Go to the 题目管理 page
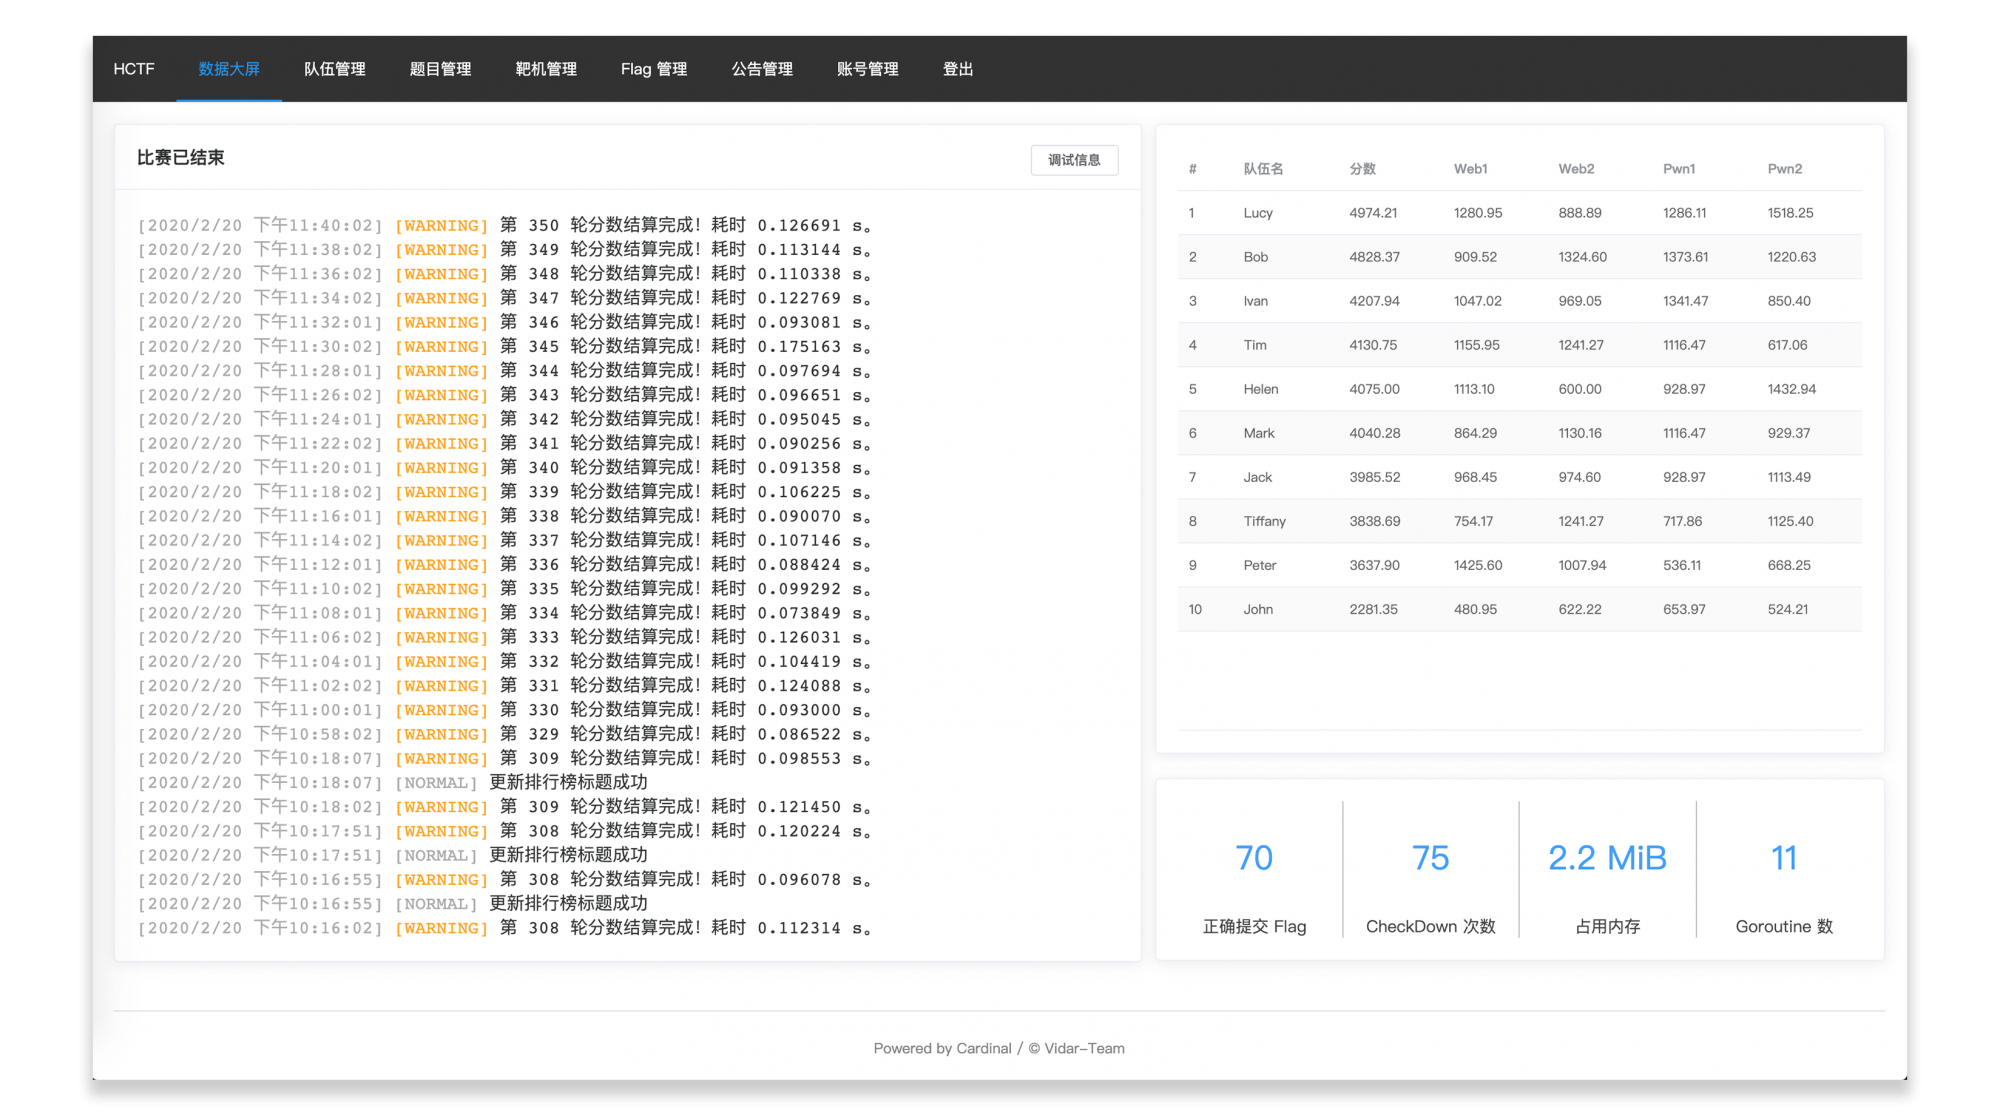 point(440,69)
